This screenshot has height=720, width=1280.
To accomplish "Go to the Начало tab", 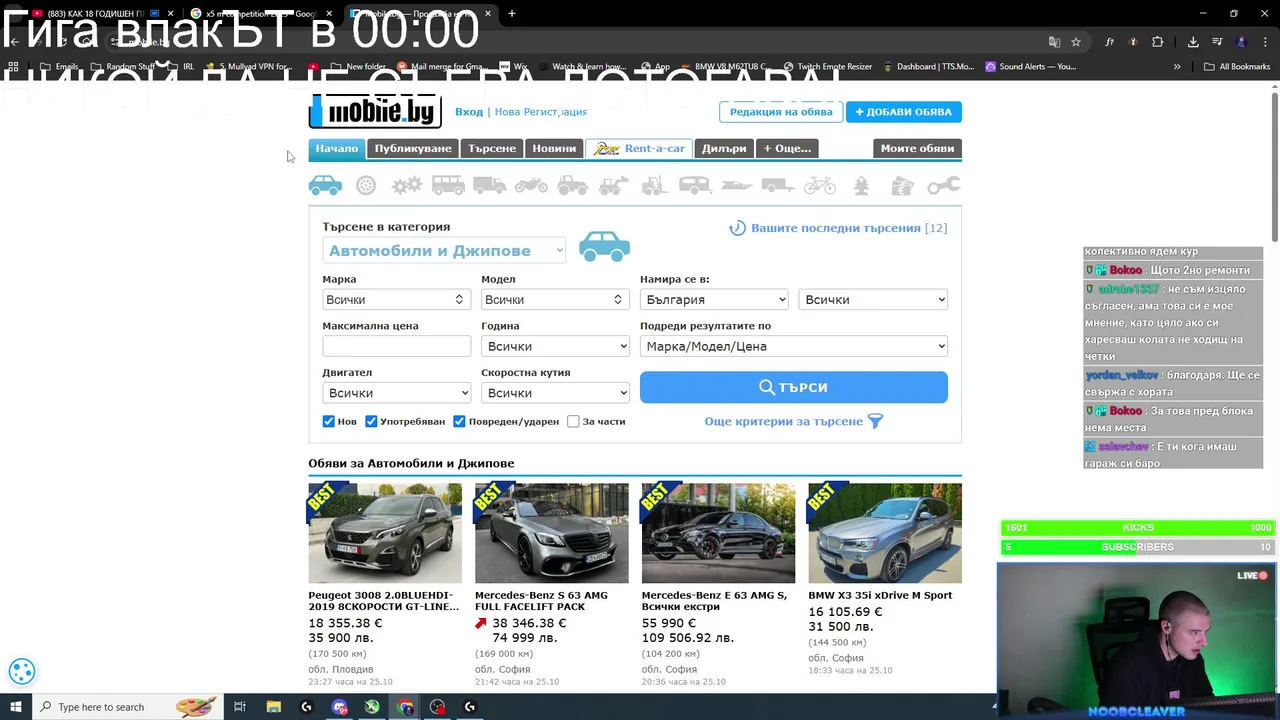I will (337, 148).
